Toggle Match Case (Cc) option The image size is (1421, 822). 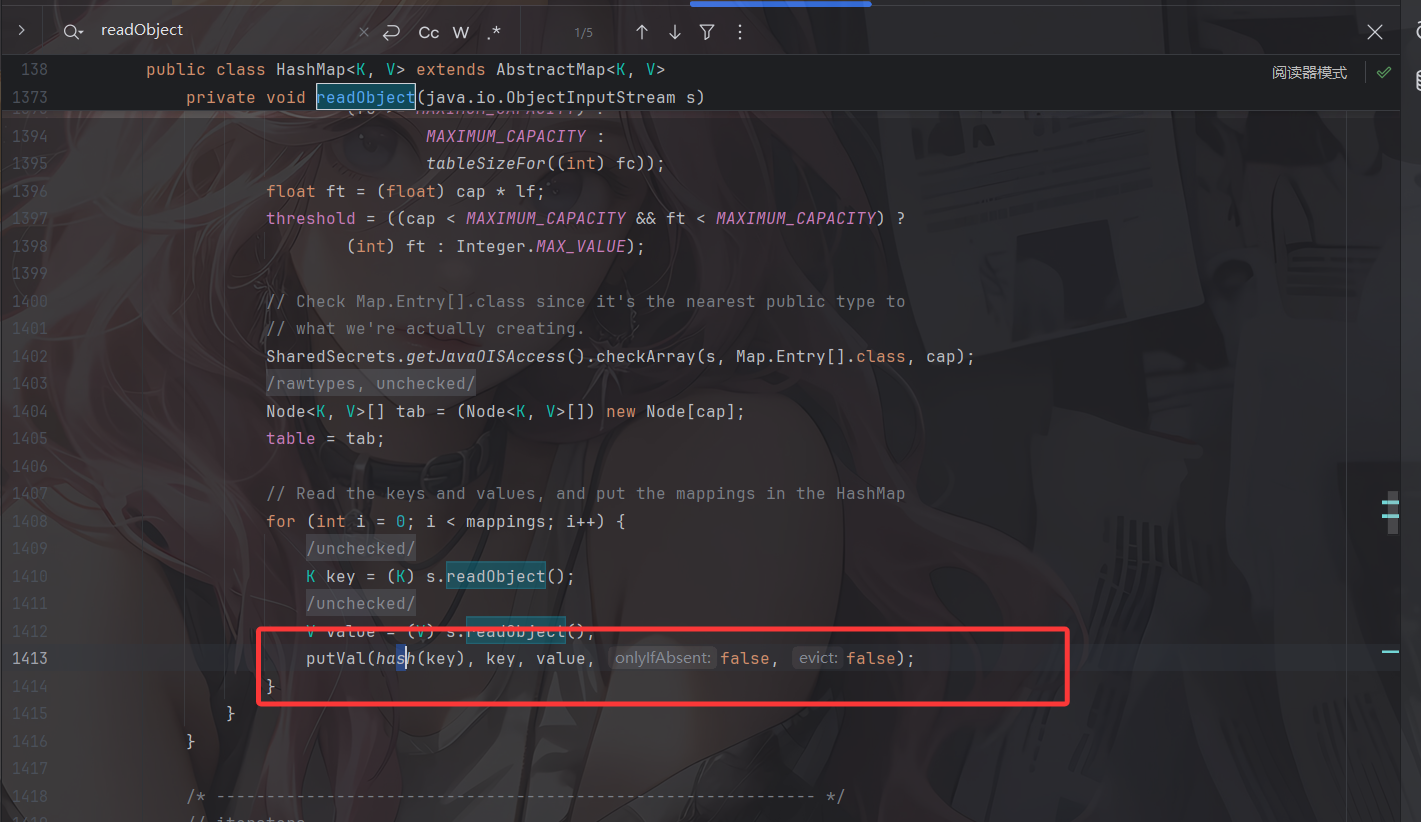428,32
